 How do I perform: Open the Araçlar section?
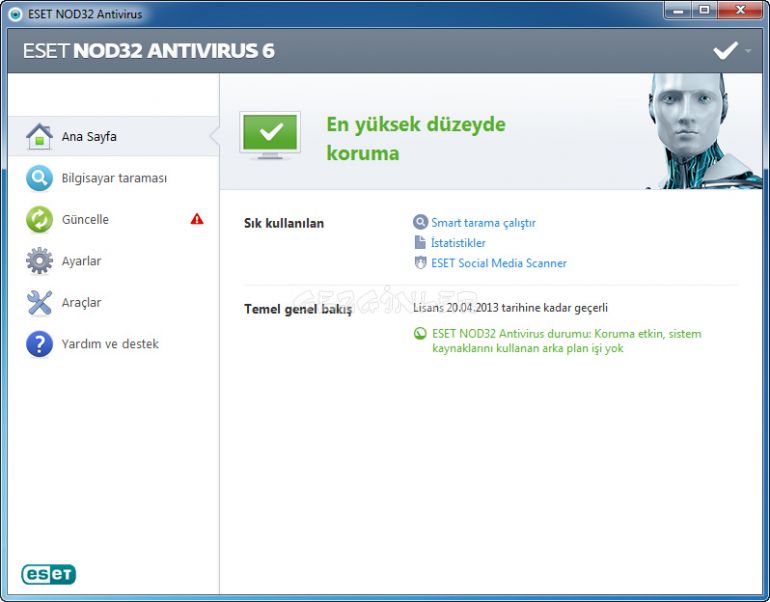click(113, 302)
